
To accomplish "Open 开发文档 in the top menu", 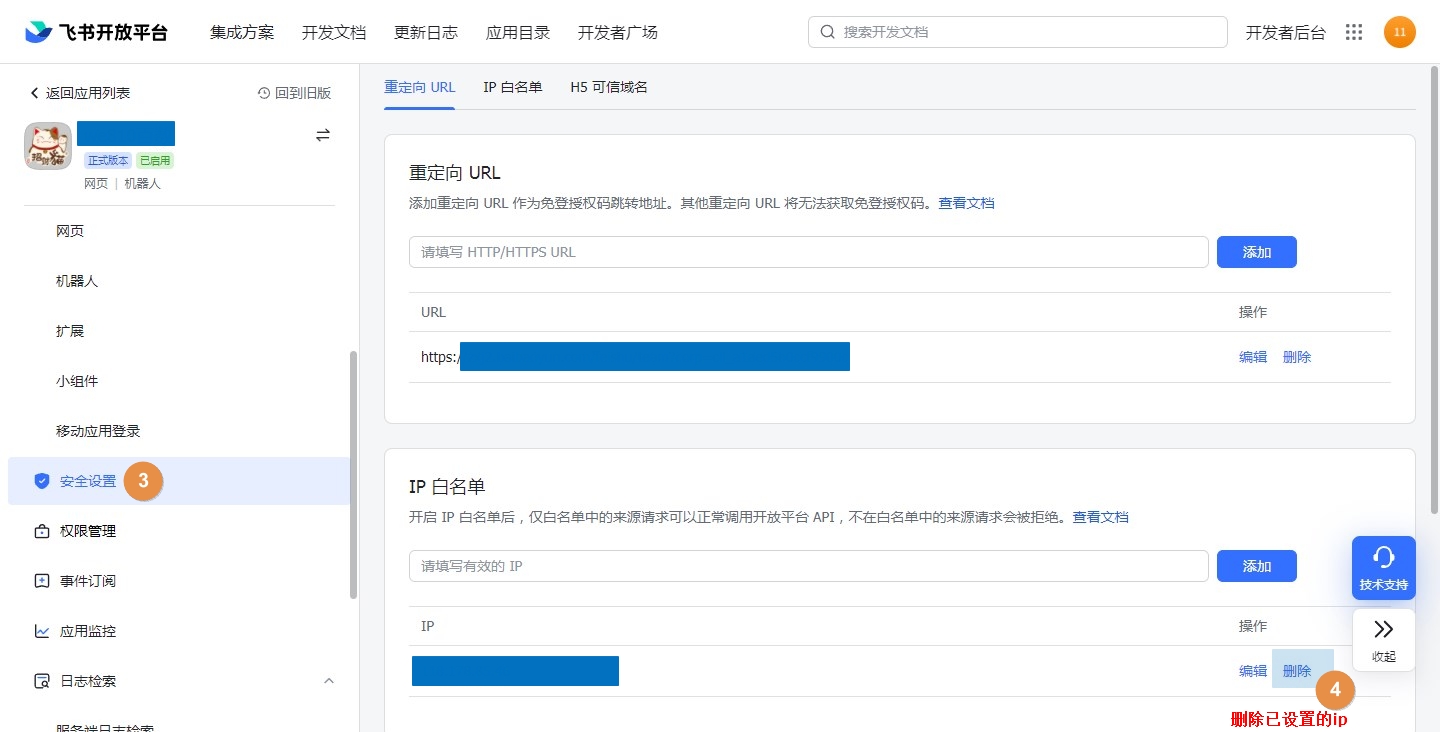I will pos(334,32).
